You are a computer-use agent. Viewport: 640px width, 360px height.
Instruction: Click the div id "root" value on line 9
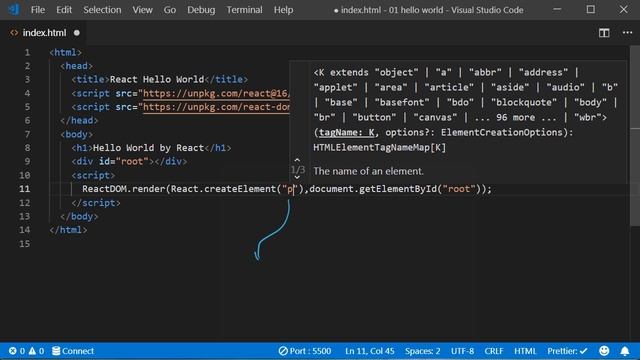click(132, 162)
